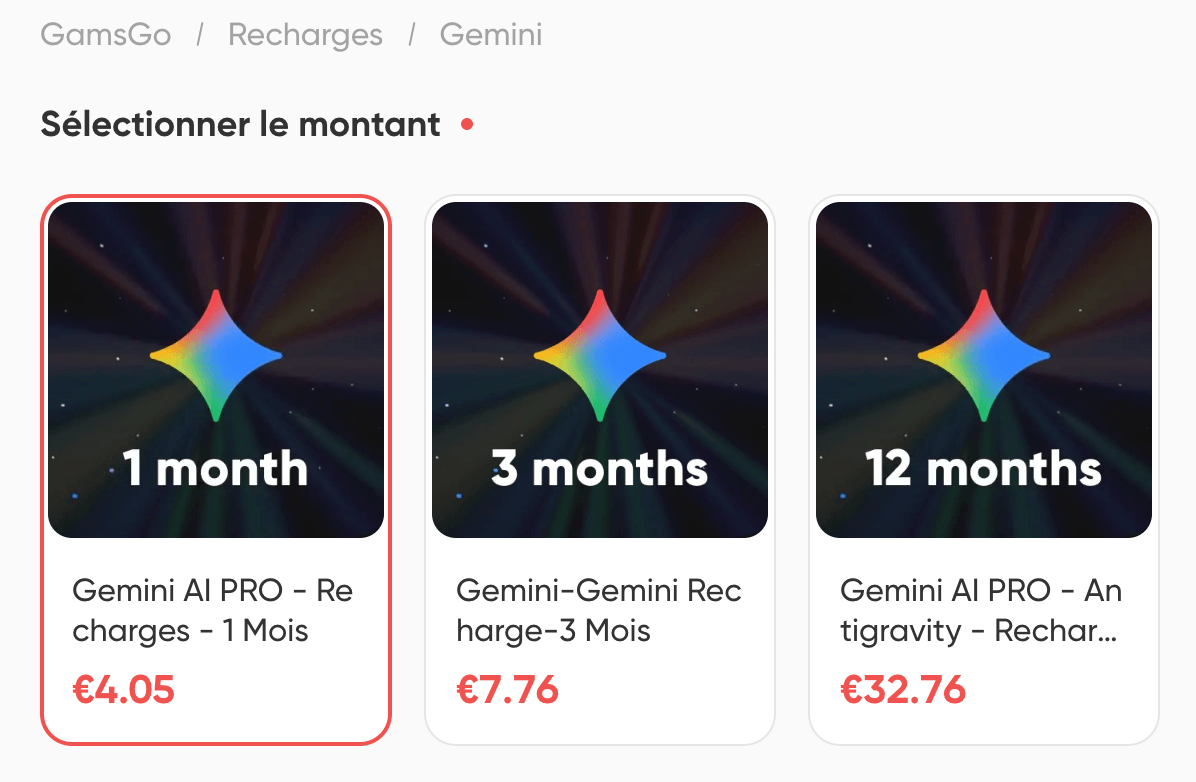Open the Recharges breadcrumb link
This screenshot has width=1196, height=782.
tap(305, 34)
